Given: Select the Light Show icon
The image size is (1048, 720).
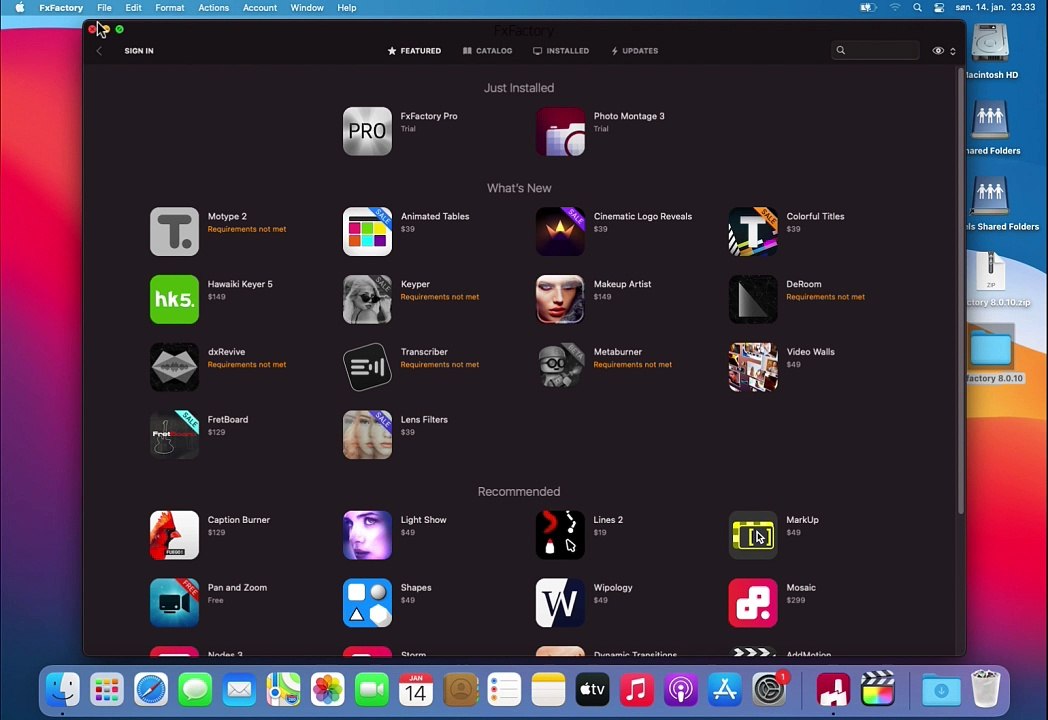Looking at the screenshot, I should (367, 535).
